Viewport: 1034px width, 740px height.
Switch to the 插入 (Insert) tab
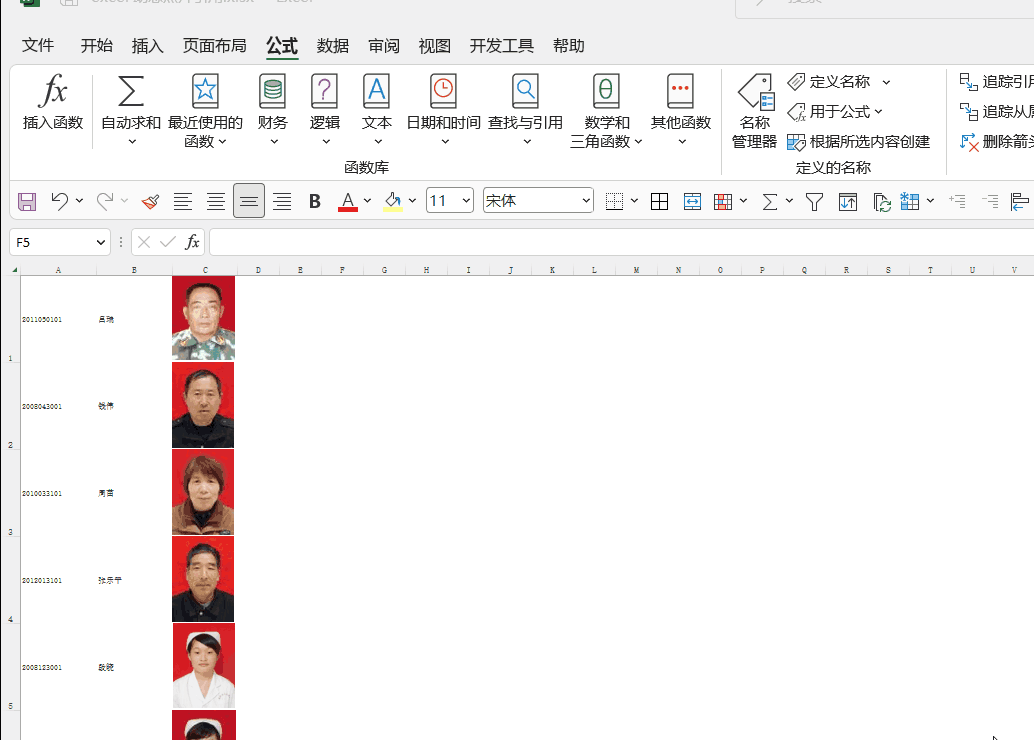pos(147,46)
